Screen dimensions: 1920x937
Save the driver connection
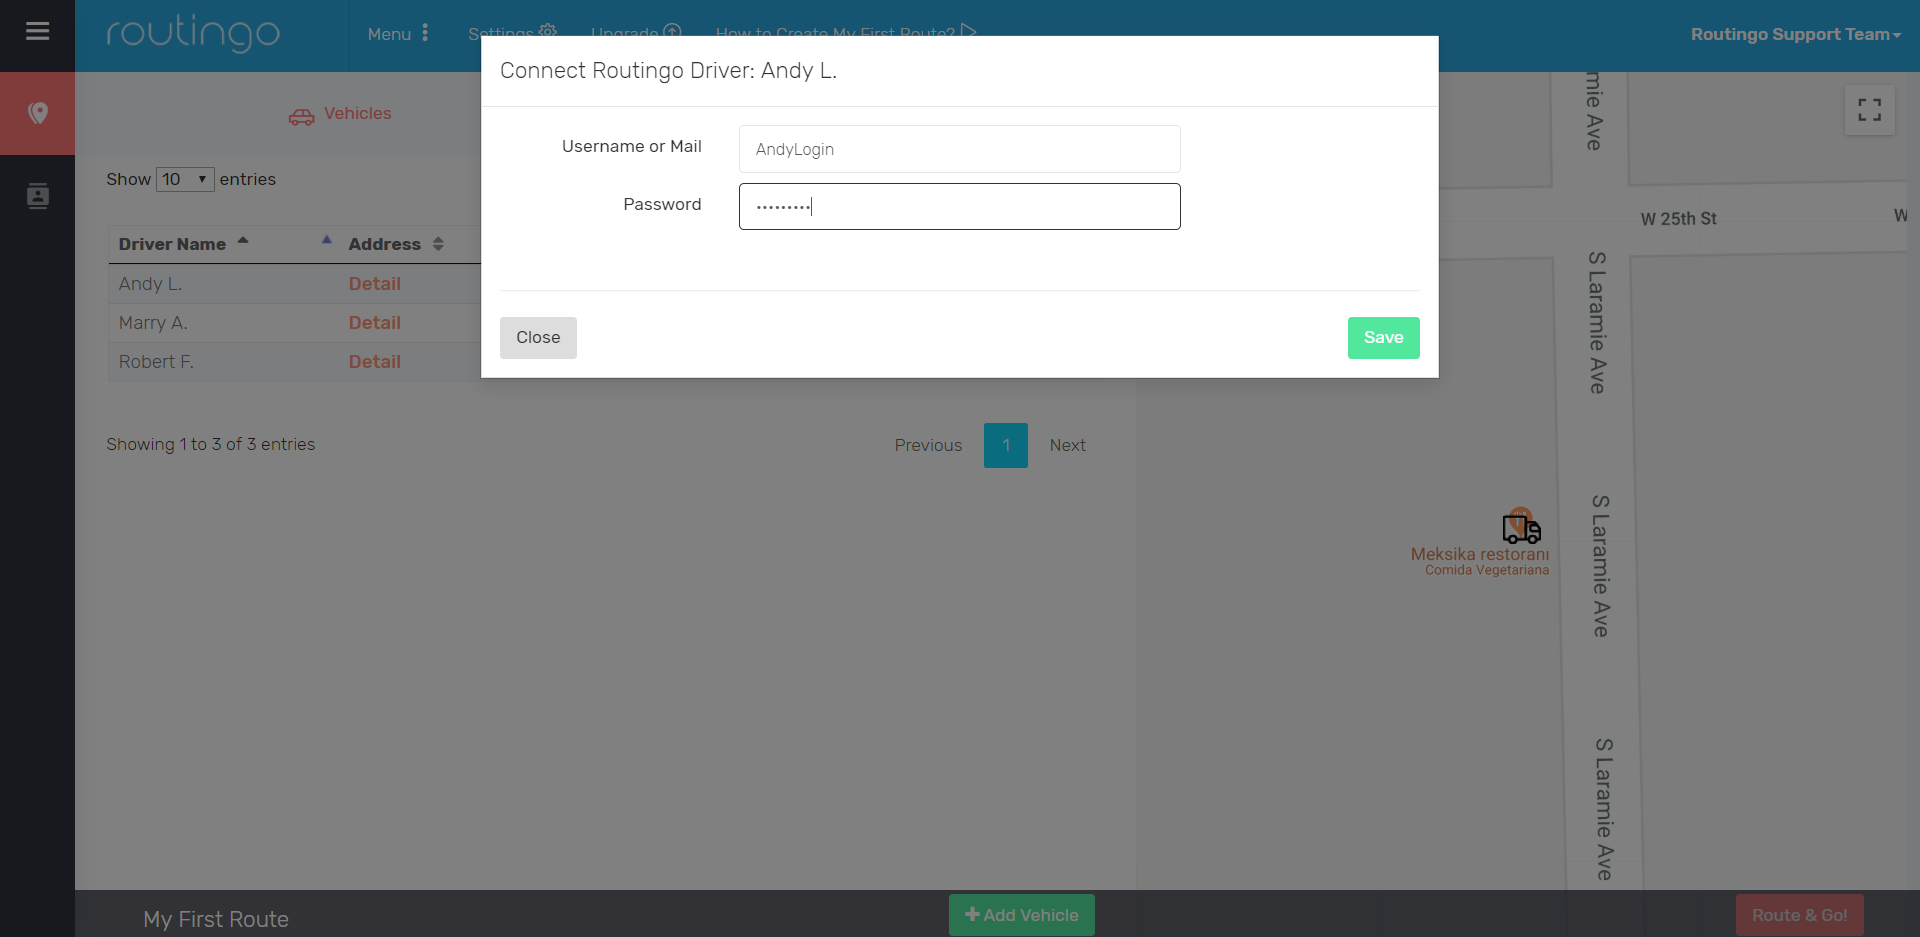(x=1383, y=338)
